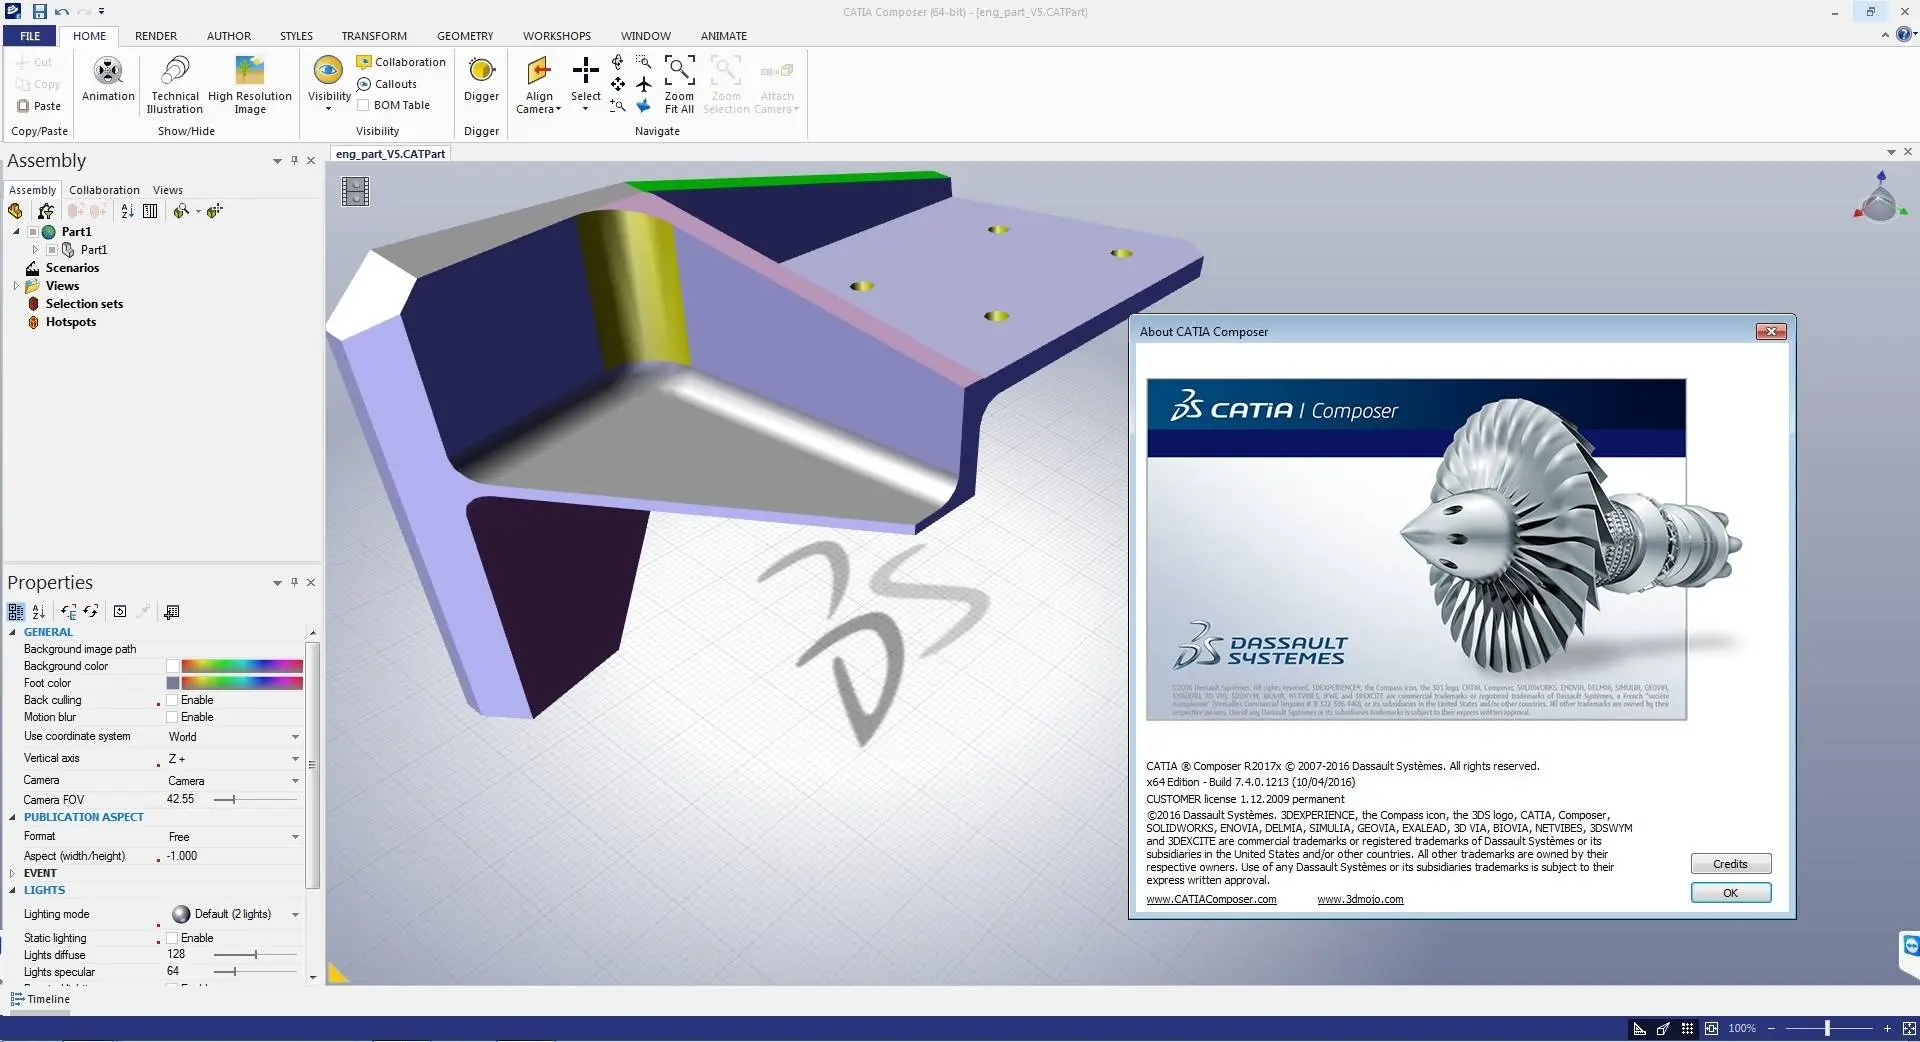Click categorized view icon in Properties toolbar
The height and width of the screenshot is (1042, 1920).
15,612
